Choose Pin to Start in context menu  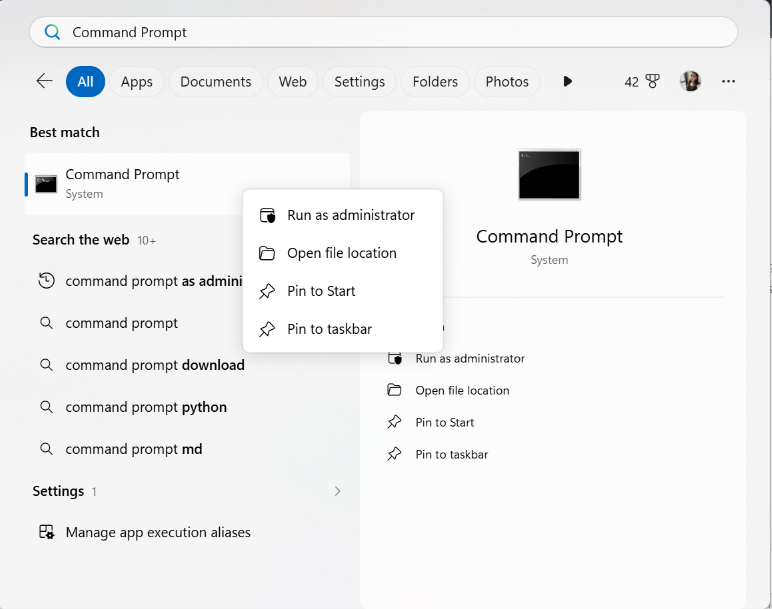click(343, 291)
